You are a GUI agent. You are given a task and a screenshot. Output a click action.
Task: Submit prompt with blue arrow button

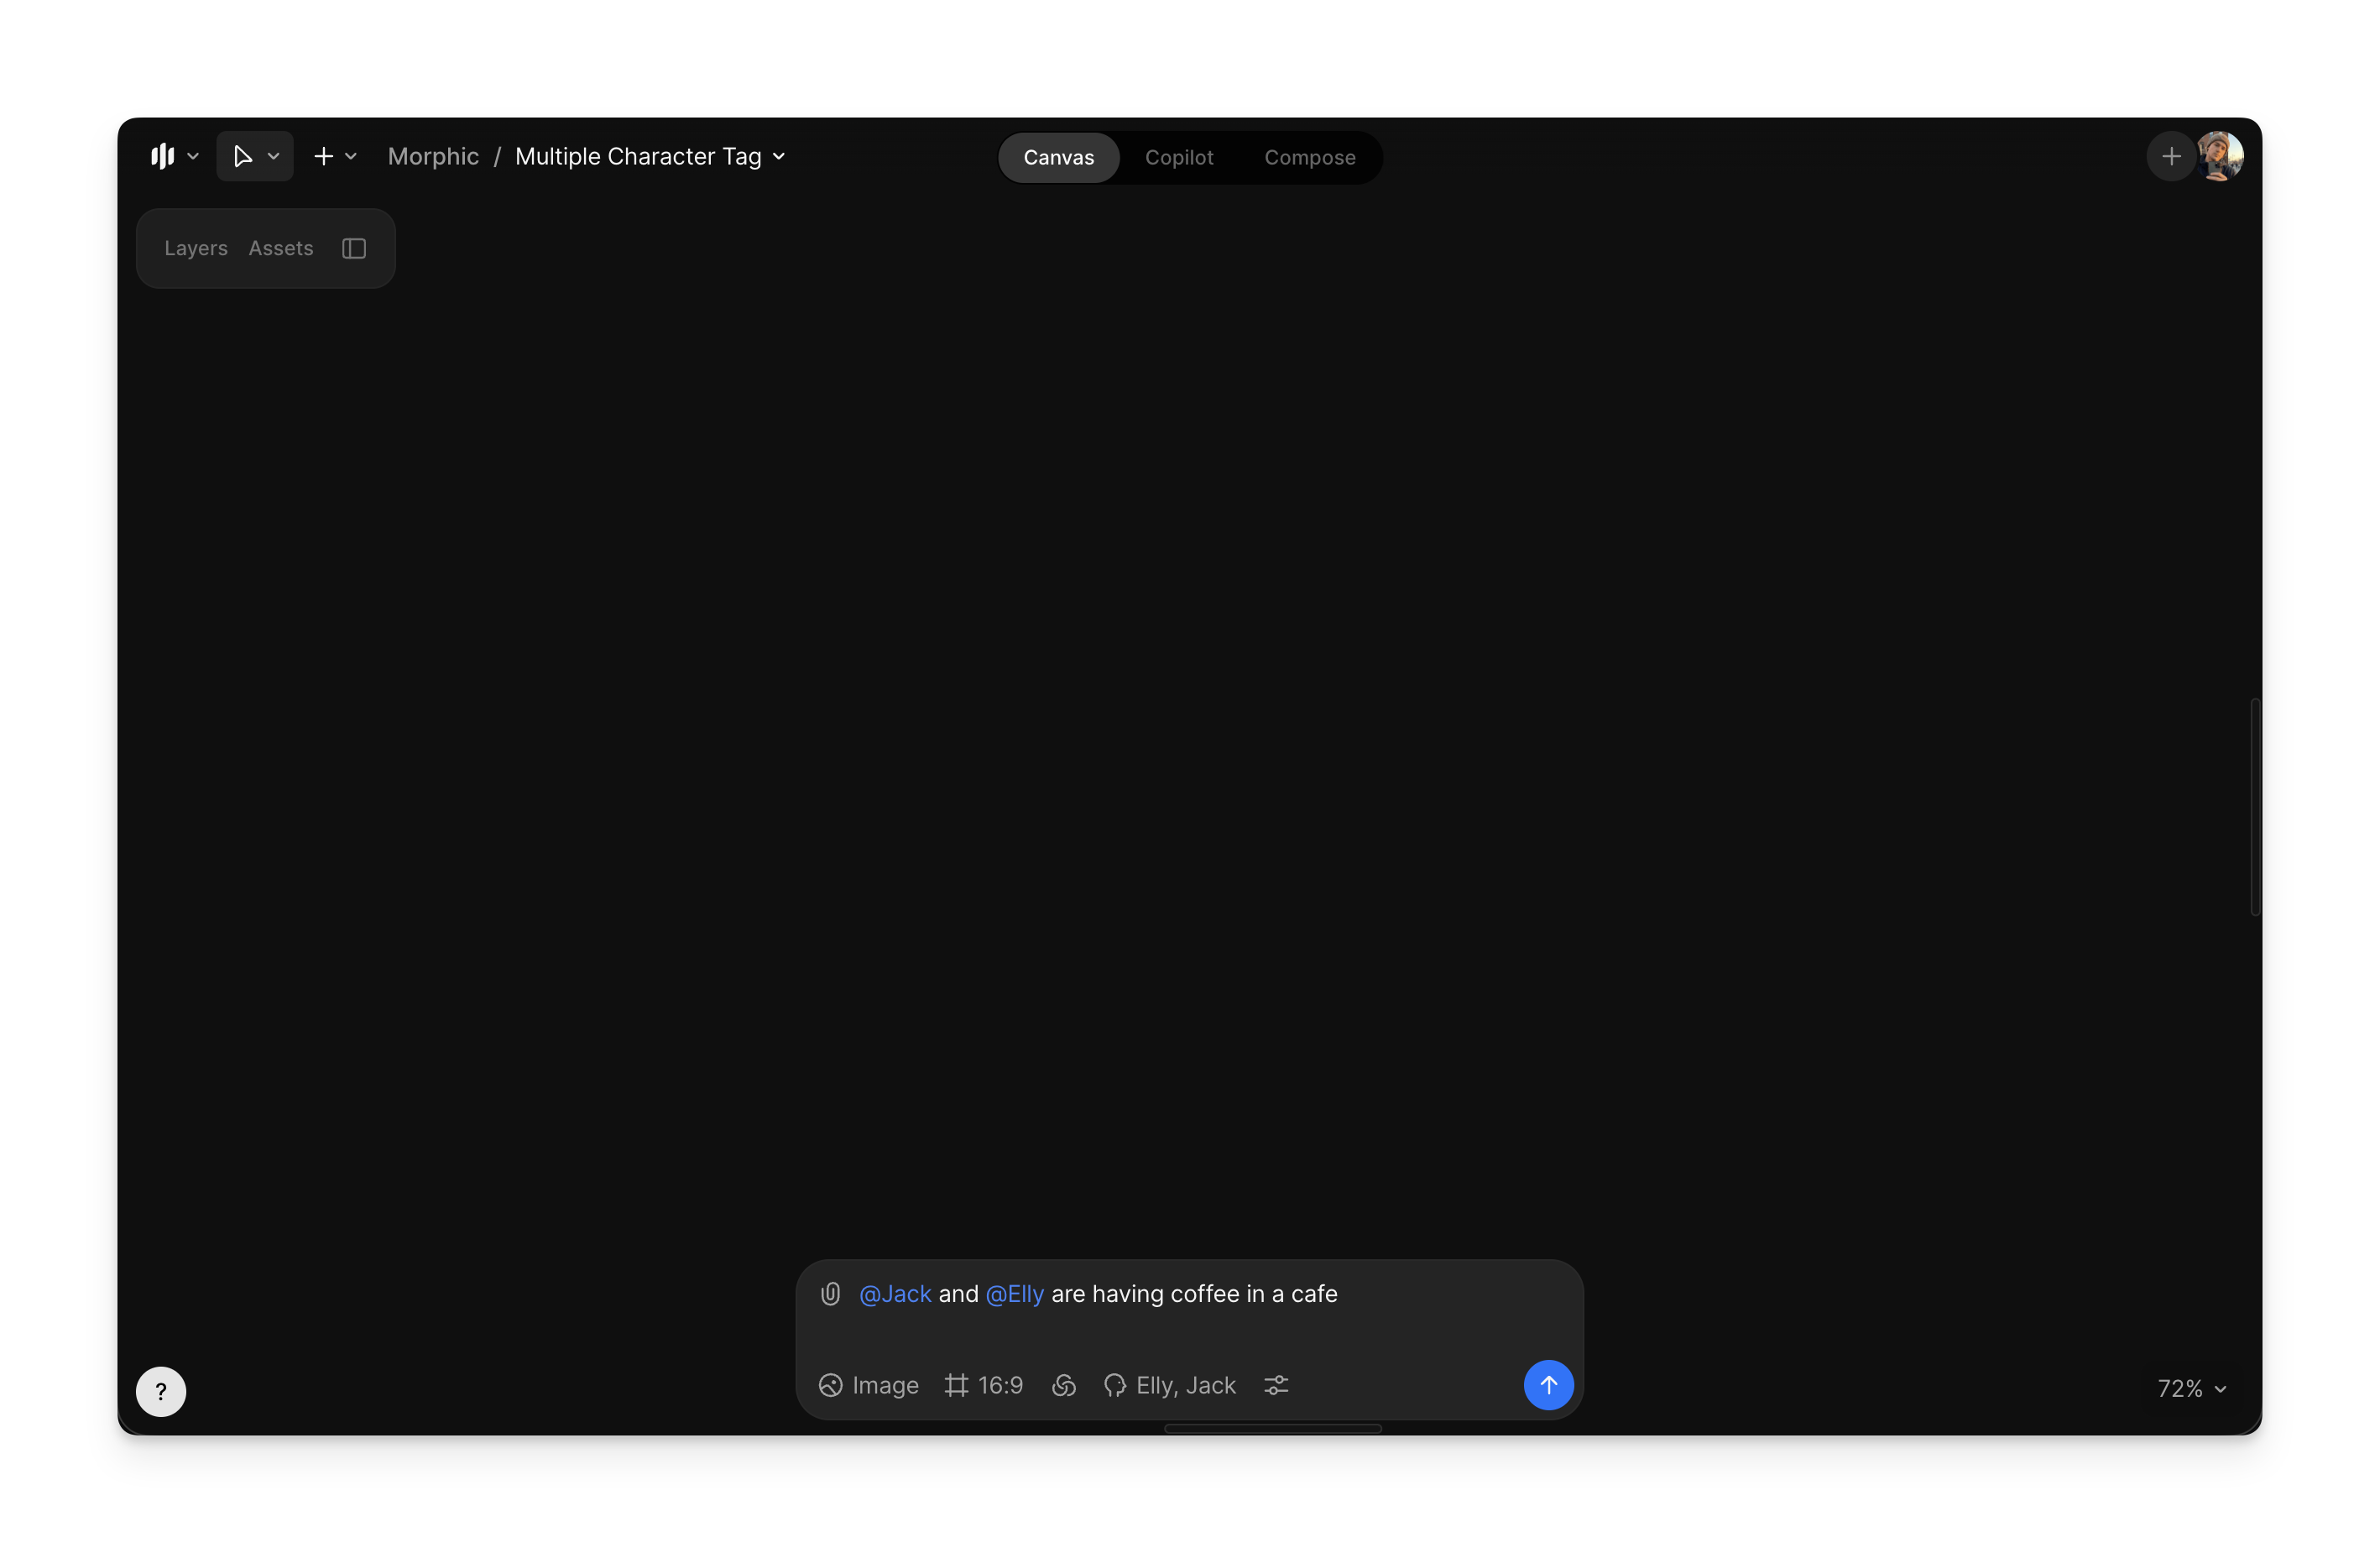(1548, 1385)
